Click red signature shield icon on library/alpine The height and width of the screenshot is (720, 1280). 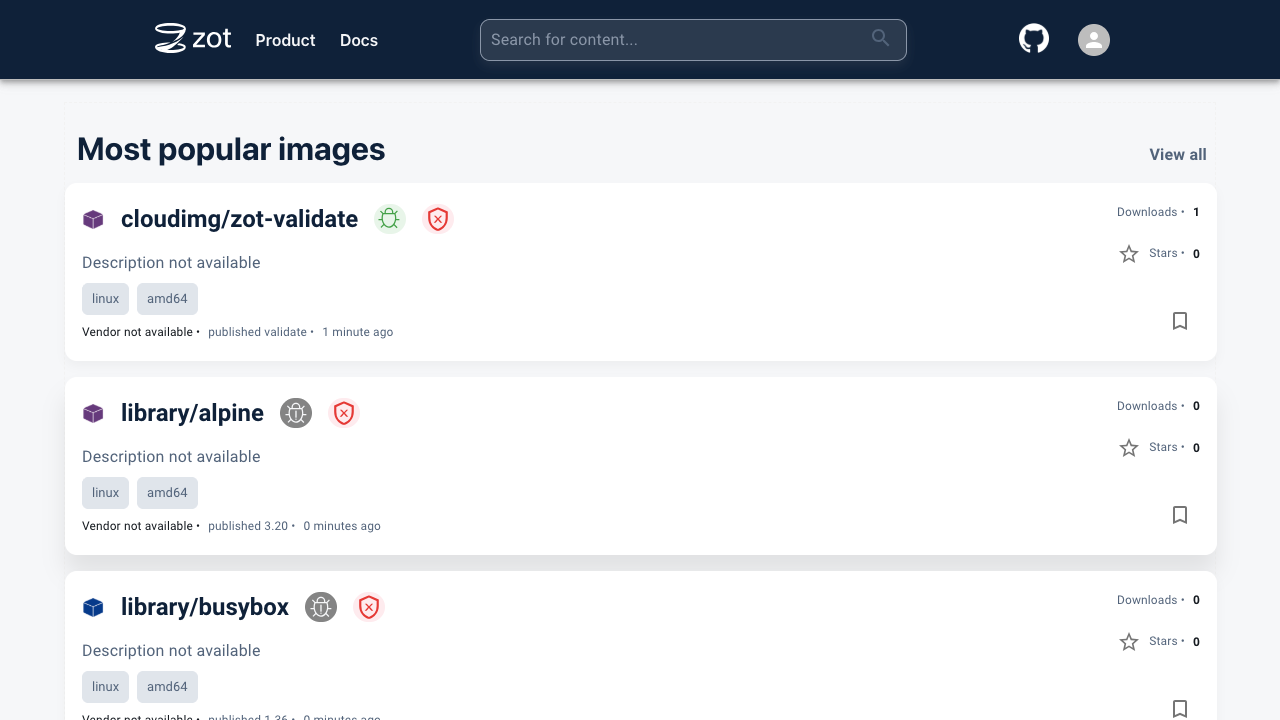click(x=344, y=413)
